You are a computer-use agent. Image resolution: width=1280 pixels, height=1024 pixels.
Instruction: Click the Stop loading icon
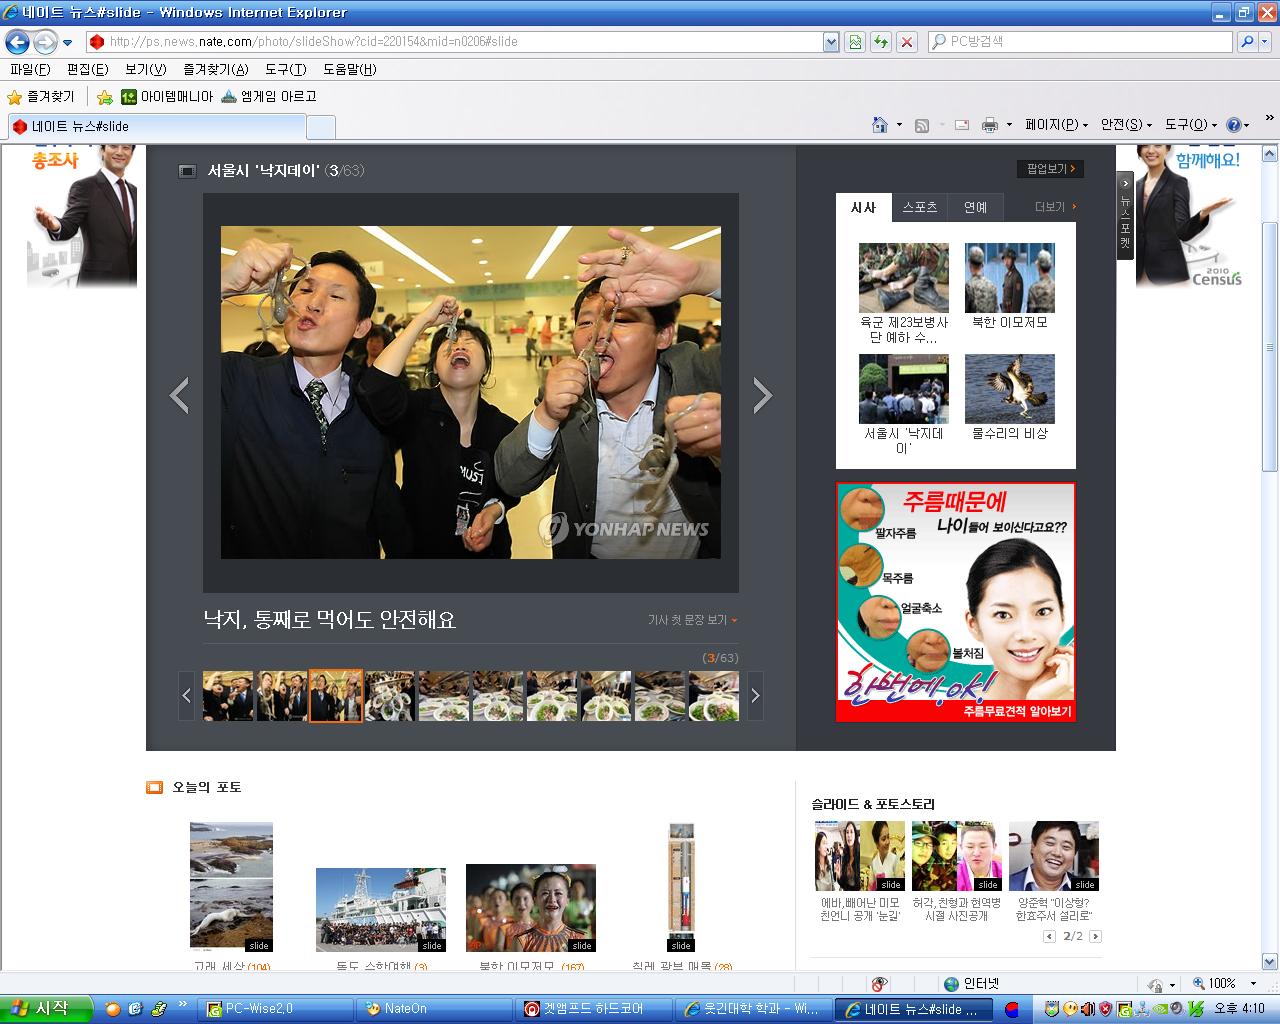coord(906,42)
